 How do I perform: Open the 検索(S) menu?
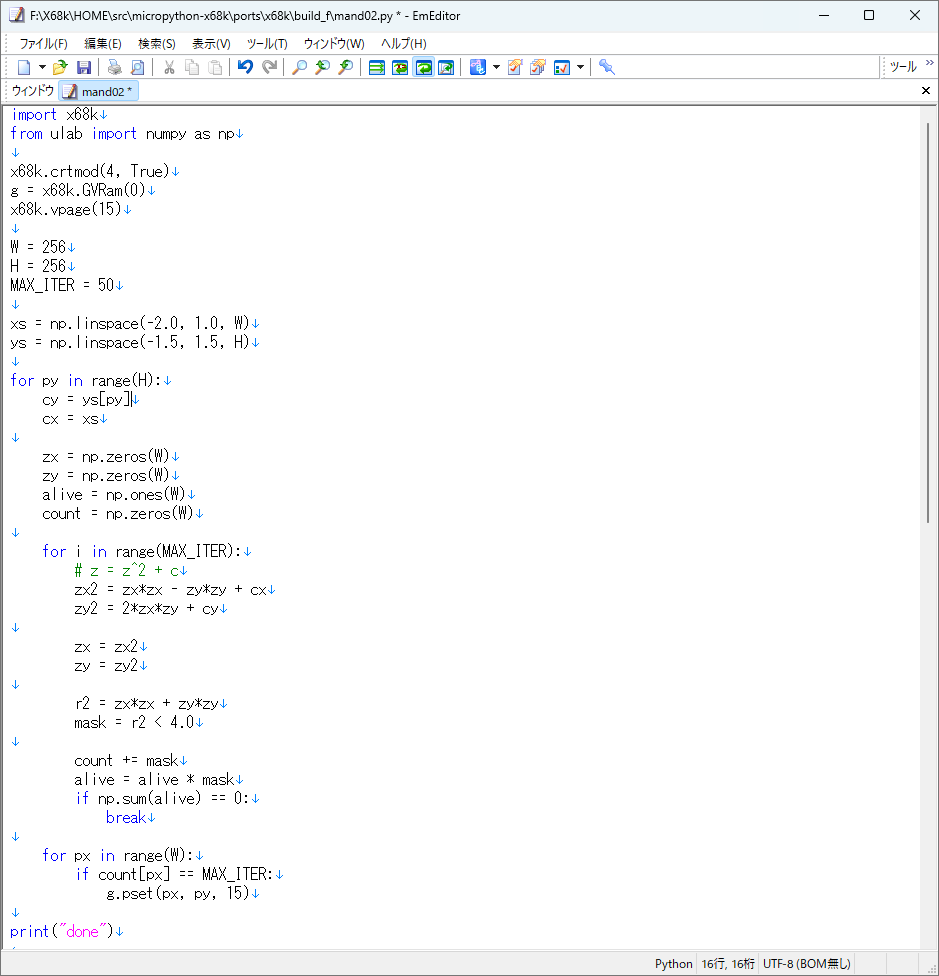click(157, 44)
